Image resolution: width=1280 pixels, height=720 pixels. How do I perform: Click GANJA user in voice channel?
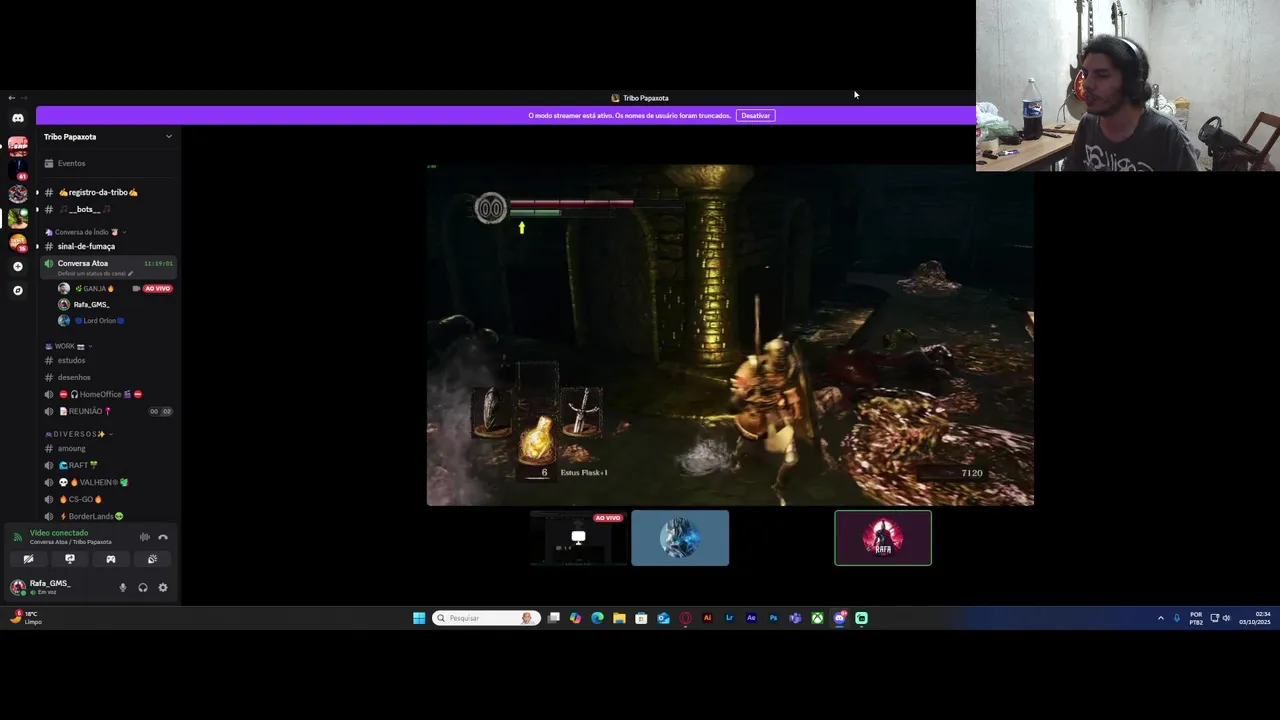click(x=95, y=289)
